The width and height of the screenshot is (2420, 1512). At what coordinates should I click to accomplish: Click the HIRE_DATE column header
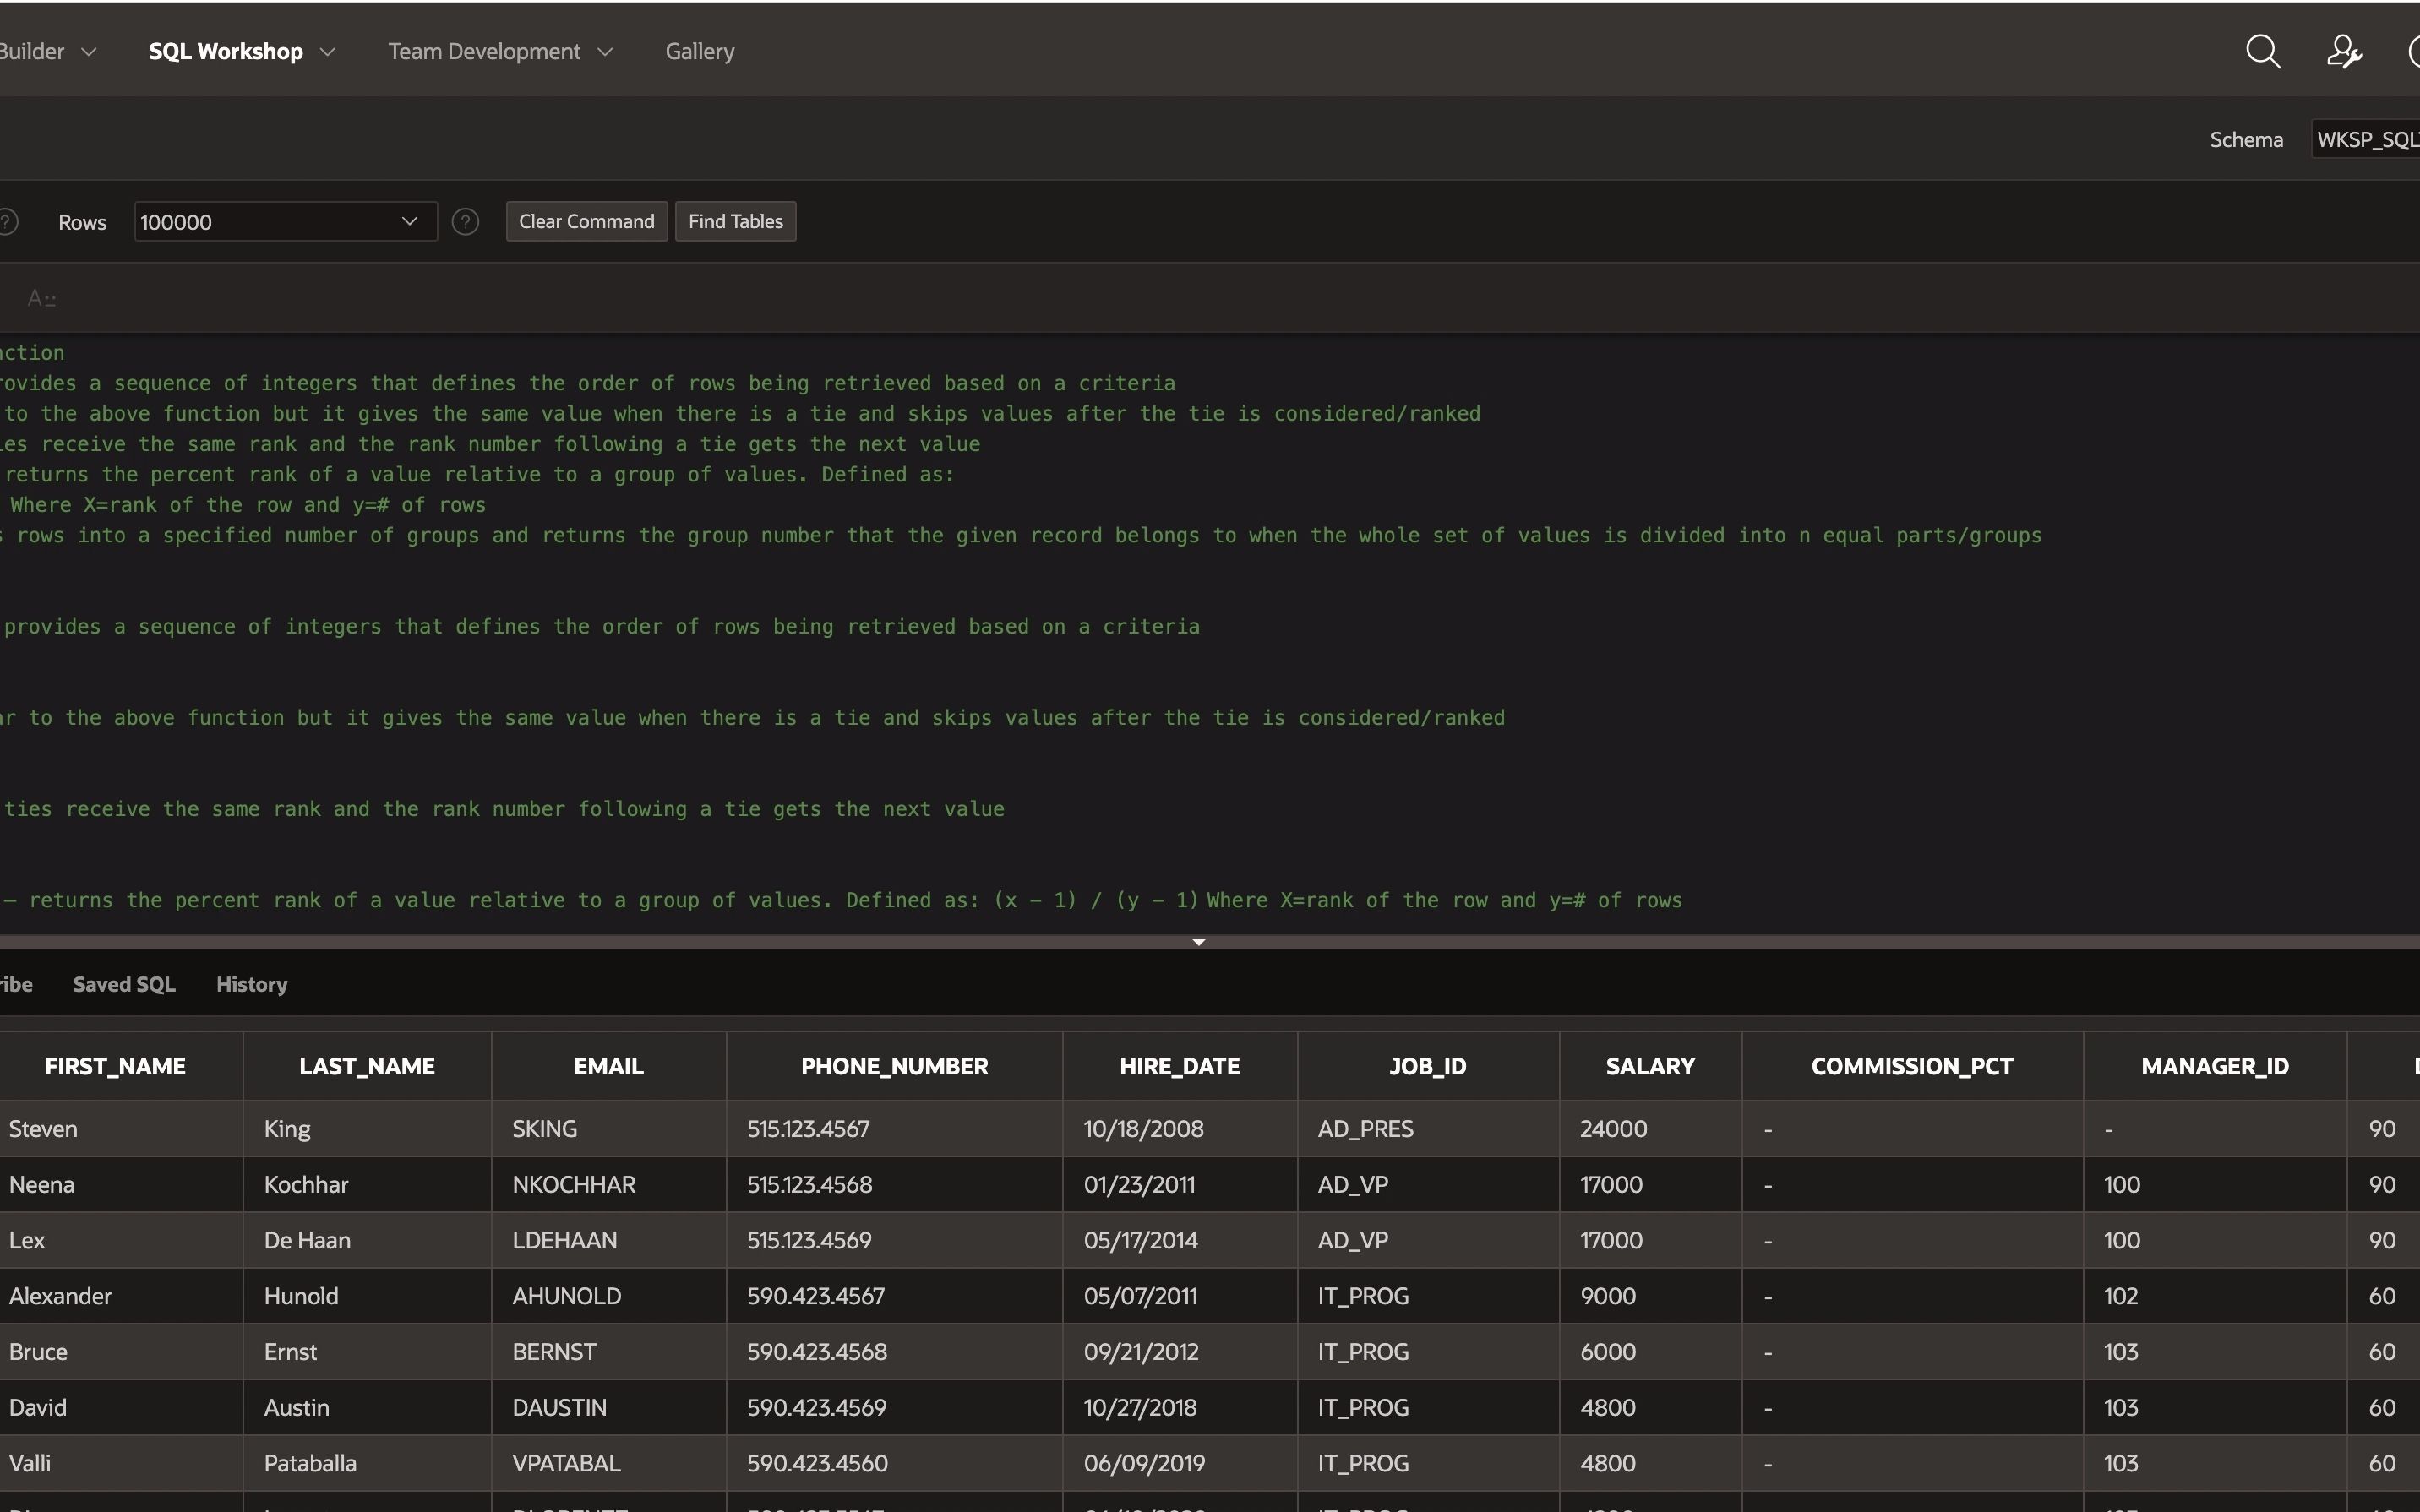pyautogui.click(x=1179, y=1066)
